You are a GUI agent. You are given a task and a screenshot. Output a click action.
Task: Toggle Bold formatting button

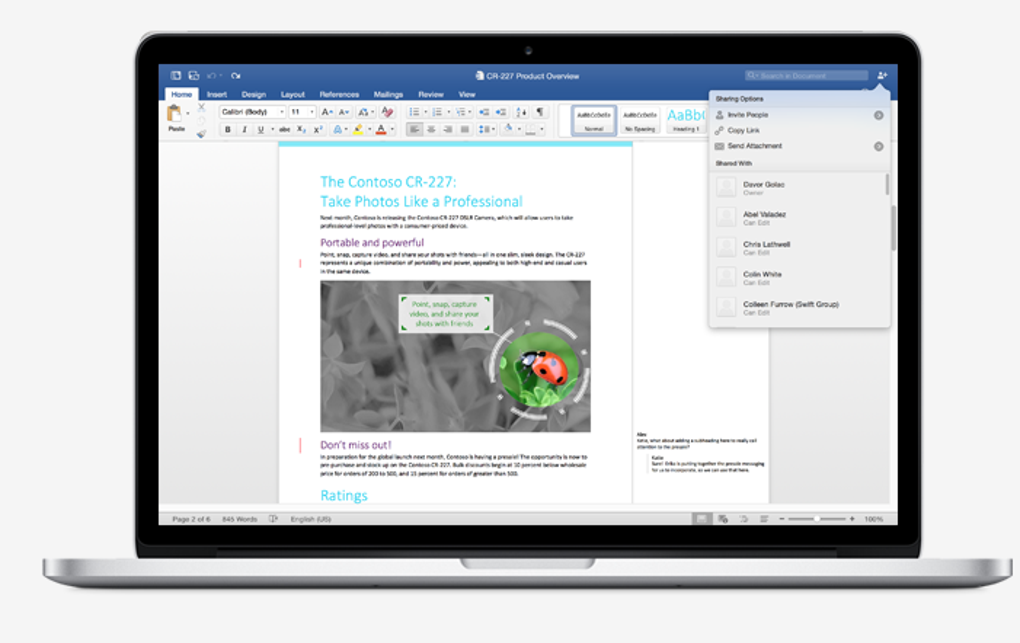[228, 130]
